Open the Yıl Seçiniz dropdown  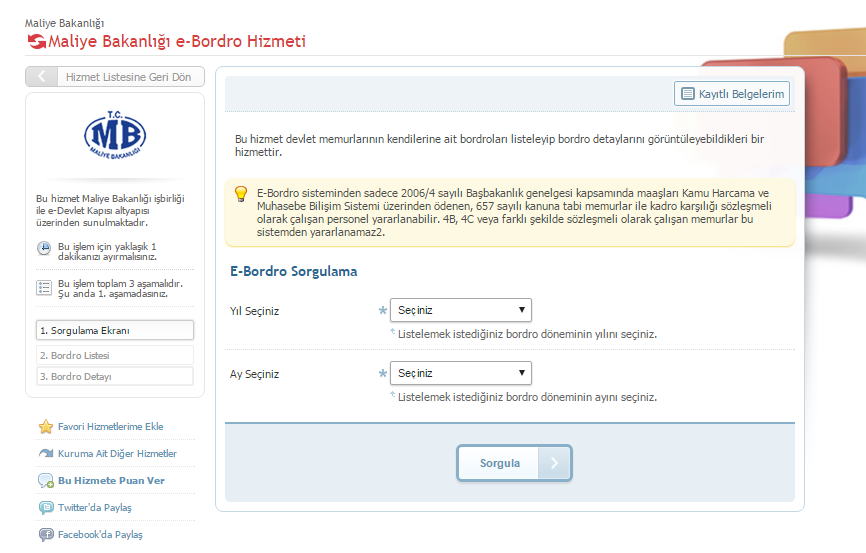click(461, 310)
